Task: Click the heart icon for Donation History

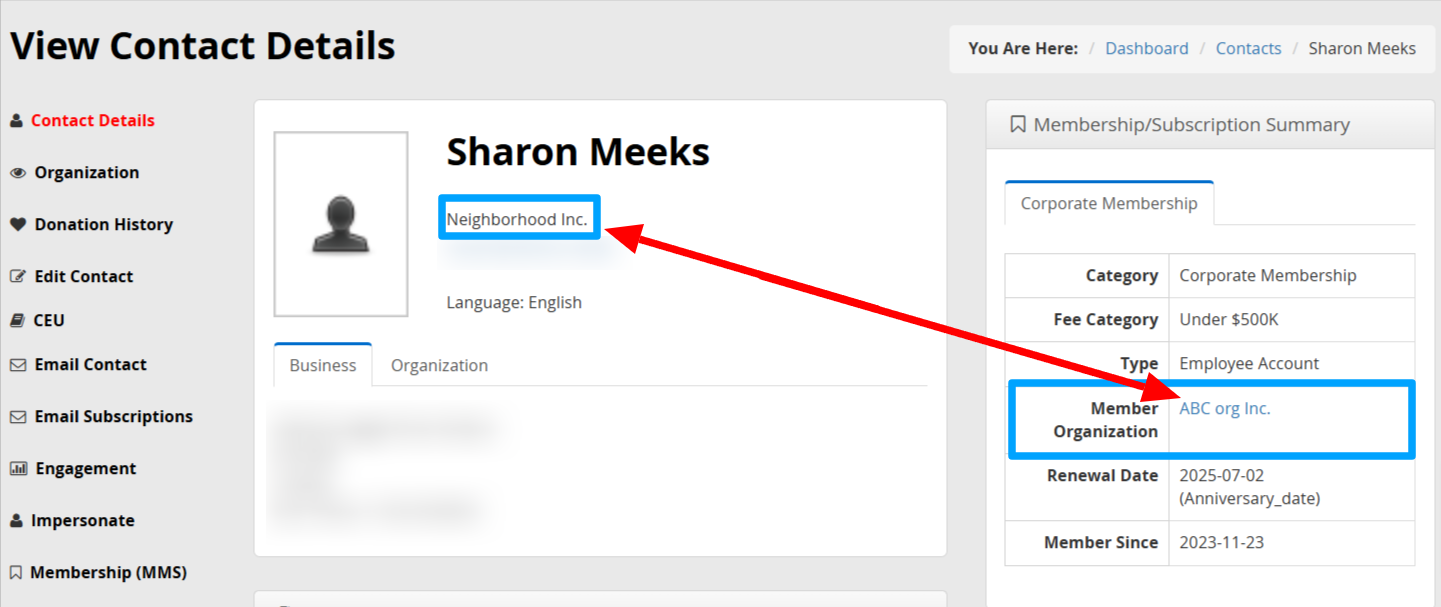Action: 17,225
